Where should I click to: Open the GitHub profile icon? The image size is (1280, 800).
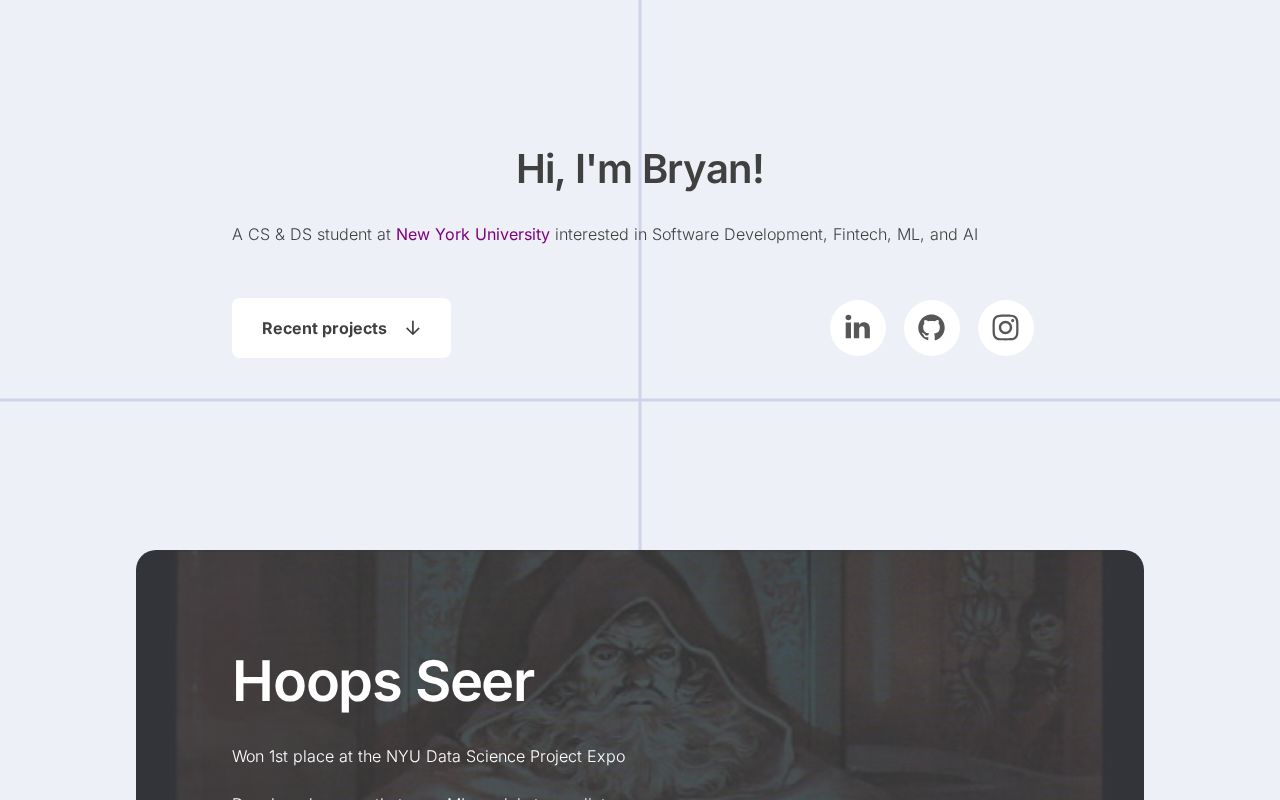click(x=931, y=328)
